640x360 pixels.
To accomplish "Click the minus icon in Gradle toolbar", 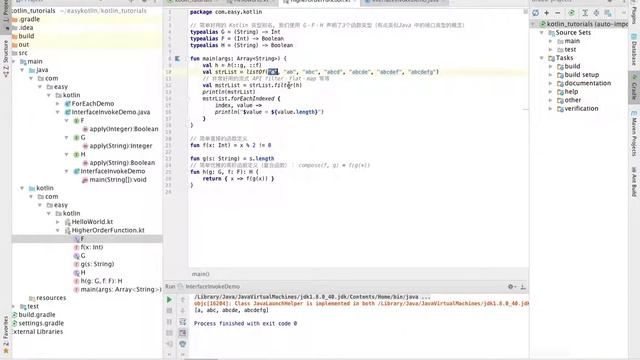I will coord(558,13).
